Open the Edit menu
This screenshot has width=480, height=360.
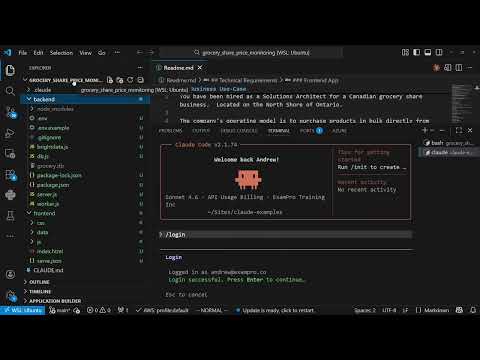coord(38,53)
